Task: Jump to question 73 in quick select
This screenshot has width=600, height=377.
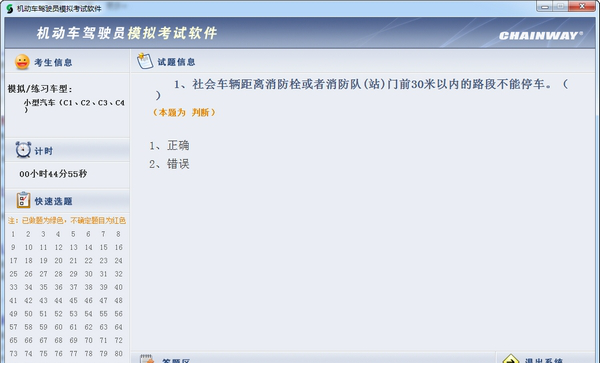Action: tap(13, 354)
